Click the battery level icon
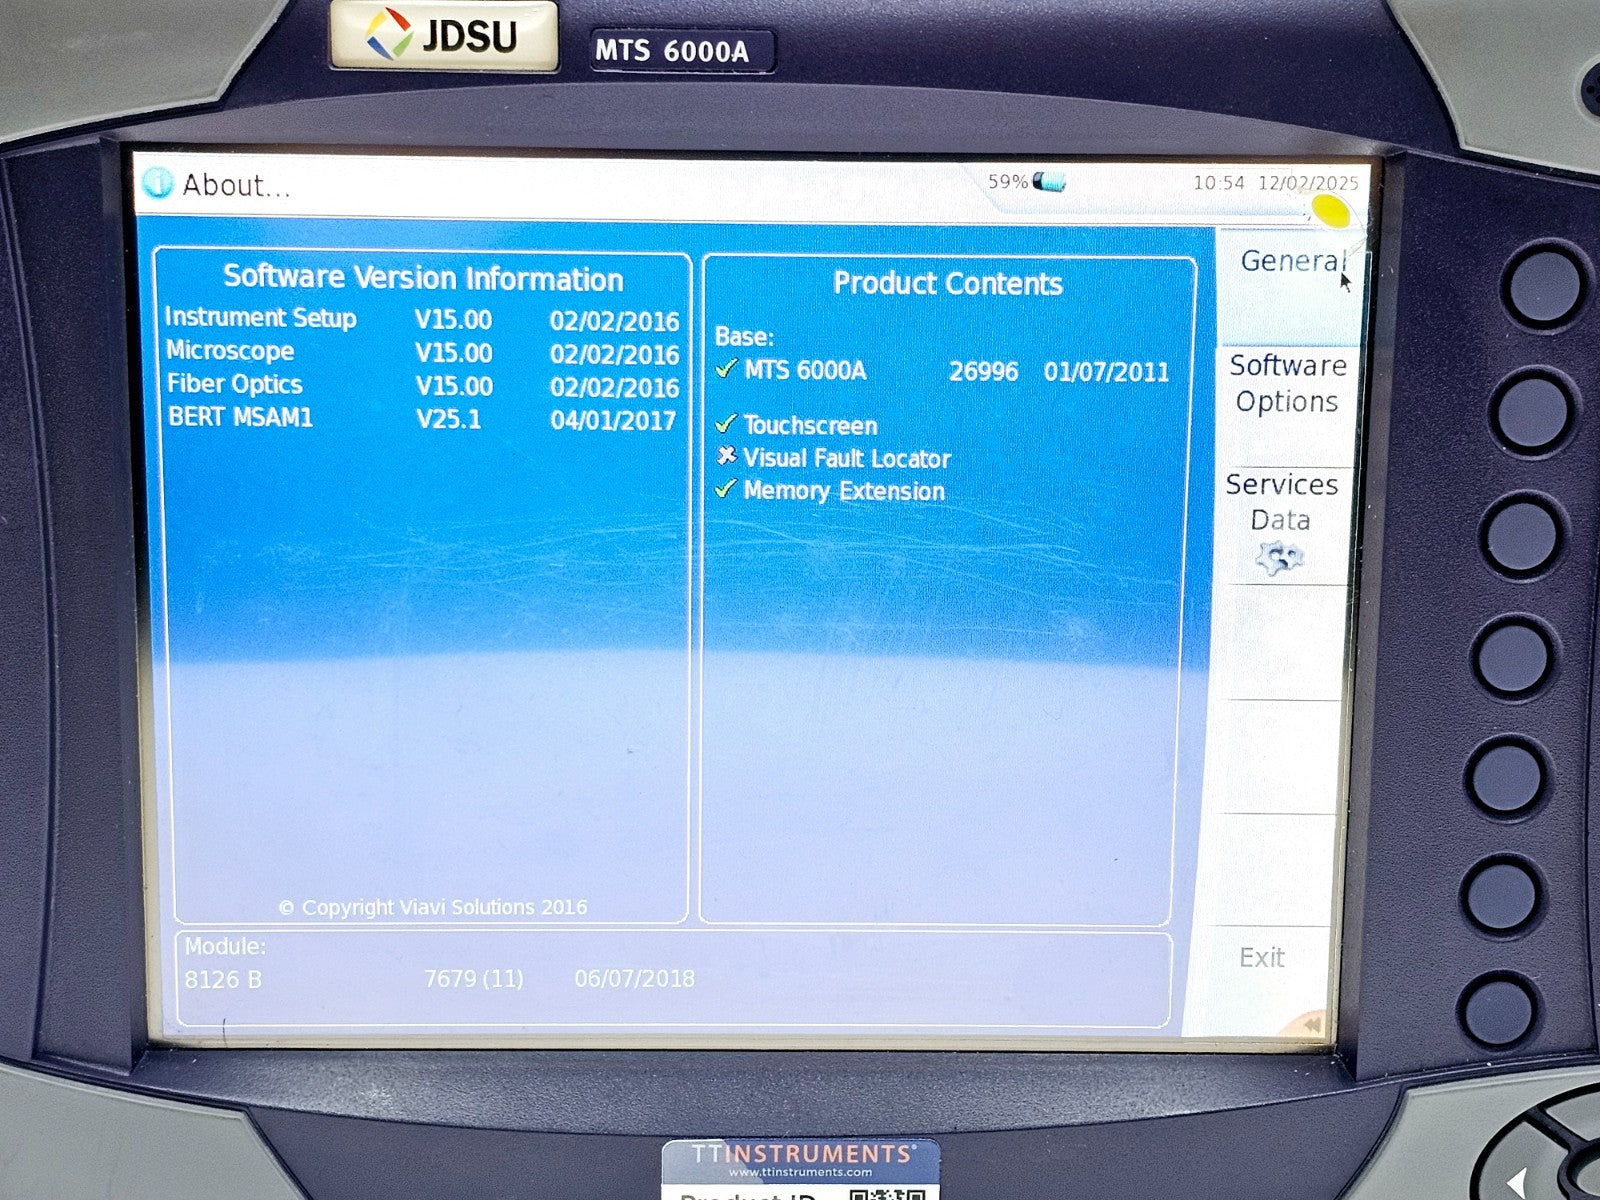Image resolution: width=1600 pixels, height=1200 pixels. 1049,182
